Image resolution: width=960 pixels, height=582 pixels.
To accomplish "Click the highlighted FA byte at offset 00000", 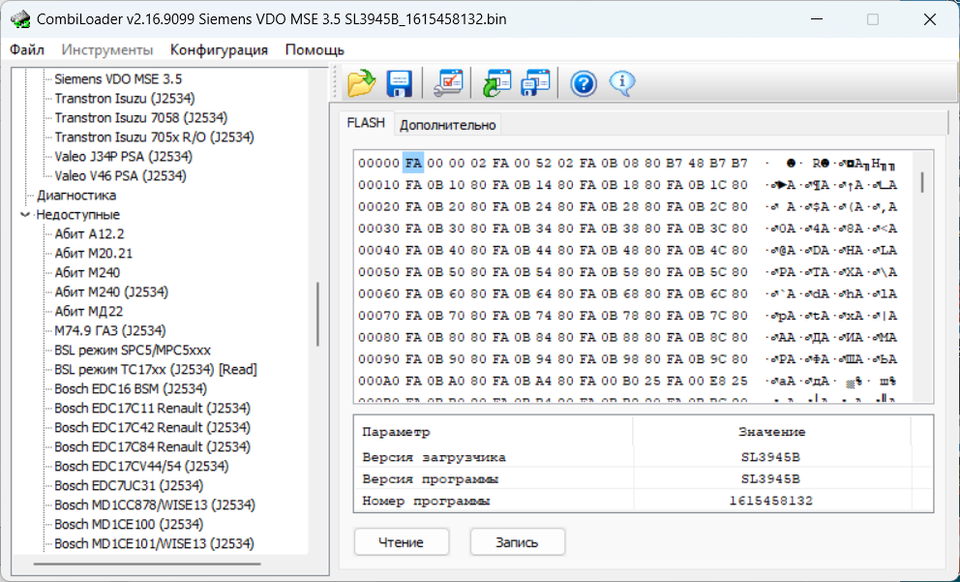I will tap(413, 163).
